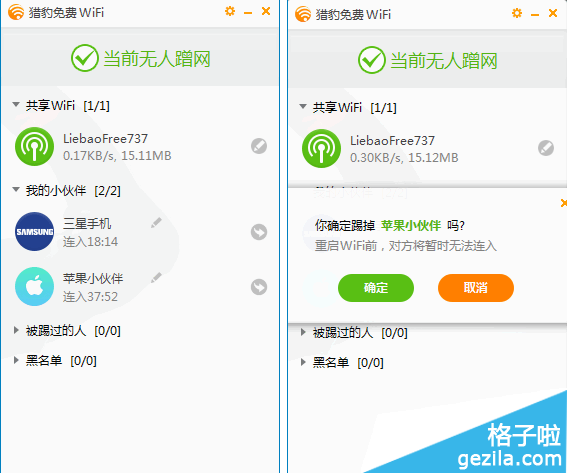Confirm kick with green 确定 button
567x473 pixels.
[376, 288]
